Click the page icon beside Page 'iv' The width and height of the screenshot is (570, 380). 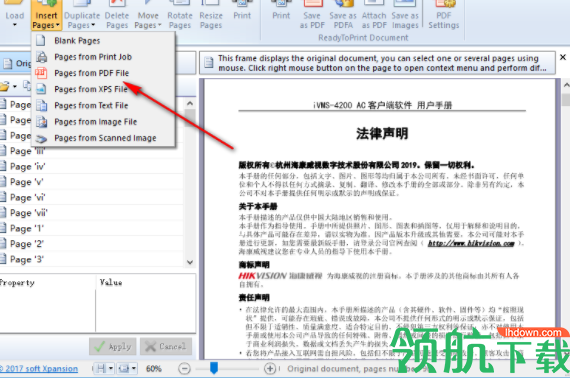3,166
